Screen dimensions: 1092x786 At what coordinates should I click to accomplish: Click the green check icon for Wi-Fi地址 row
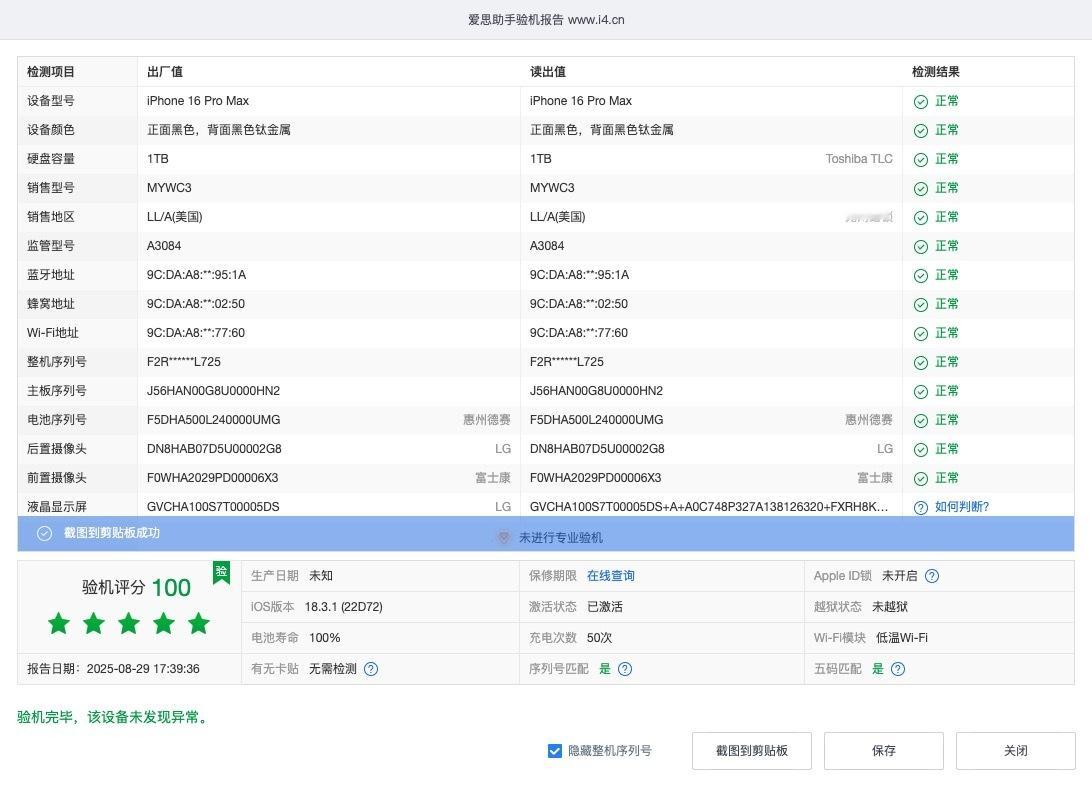coord(921,333)
